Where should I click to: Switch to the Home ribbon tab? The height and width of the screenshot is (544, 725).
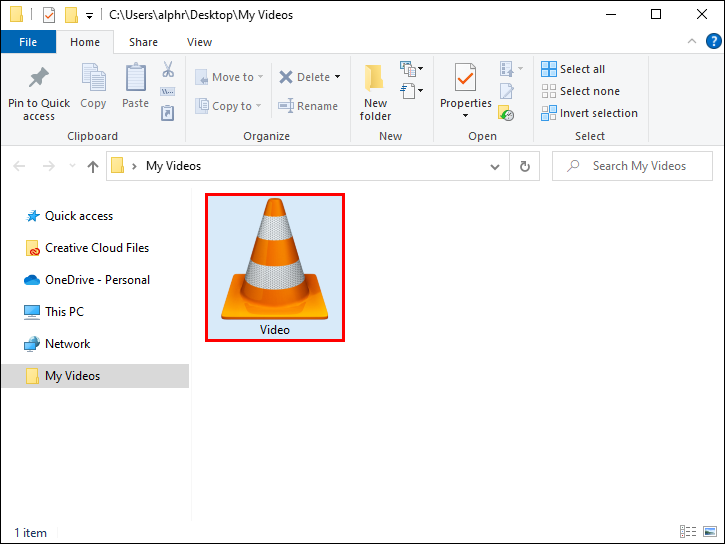pos(85,42)
